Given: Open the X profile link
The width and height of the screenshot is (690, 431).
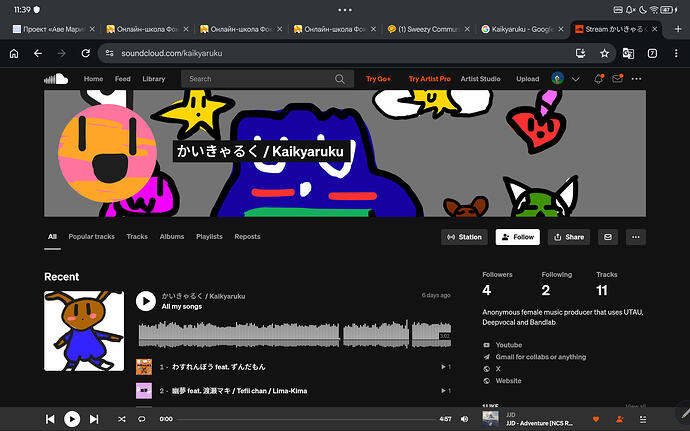Looking at the screenshot, I should (498, 368).
